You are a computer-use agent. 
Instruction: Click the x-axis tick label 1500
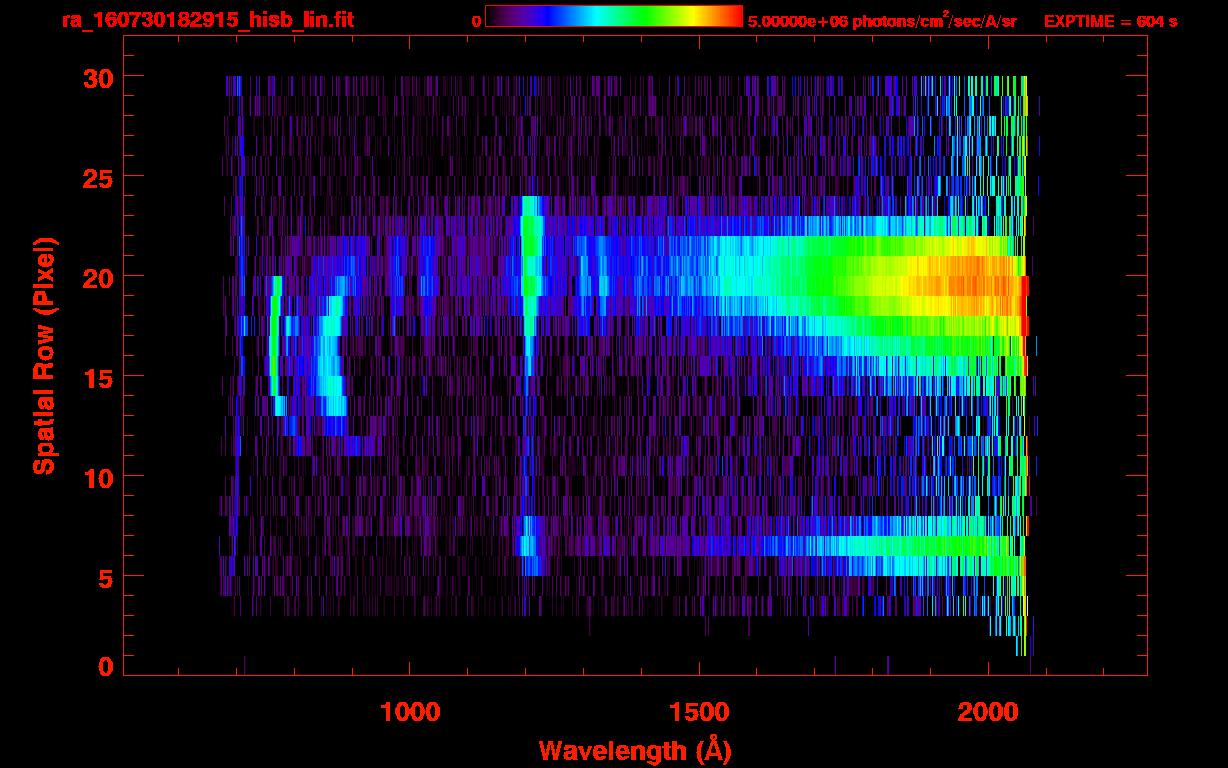tap(699, 711)
